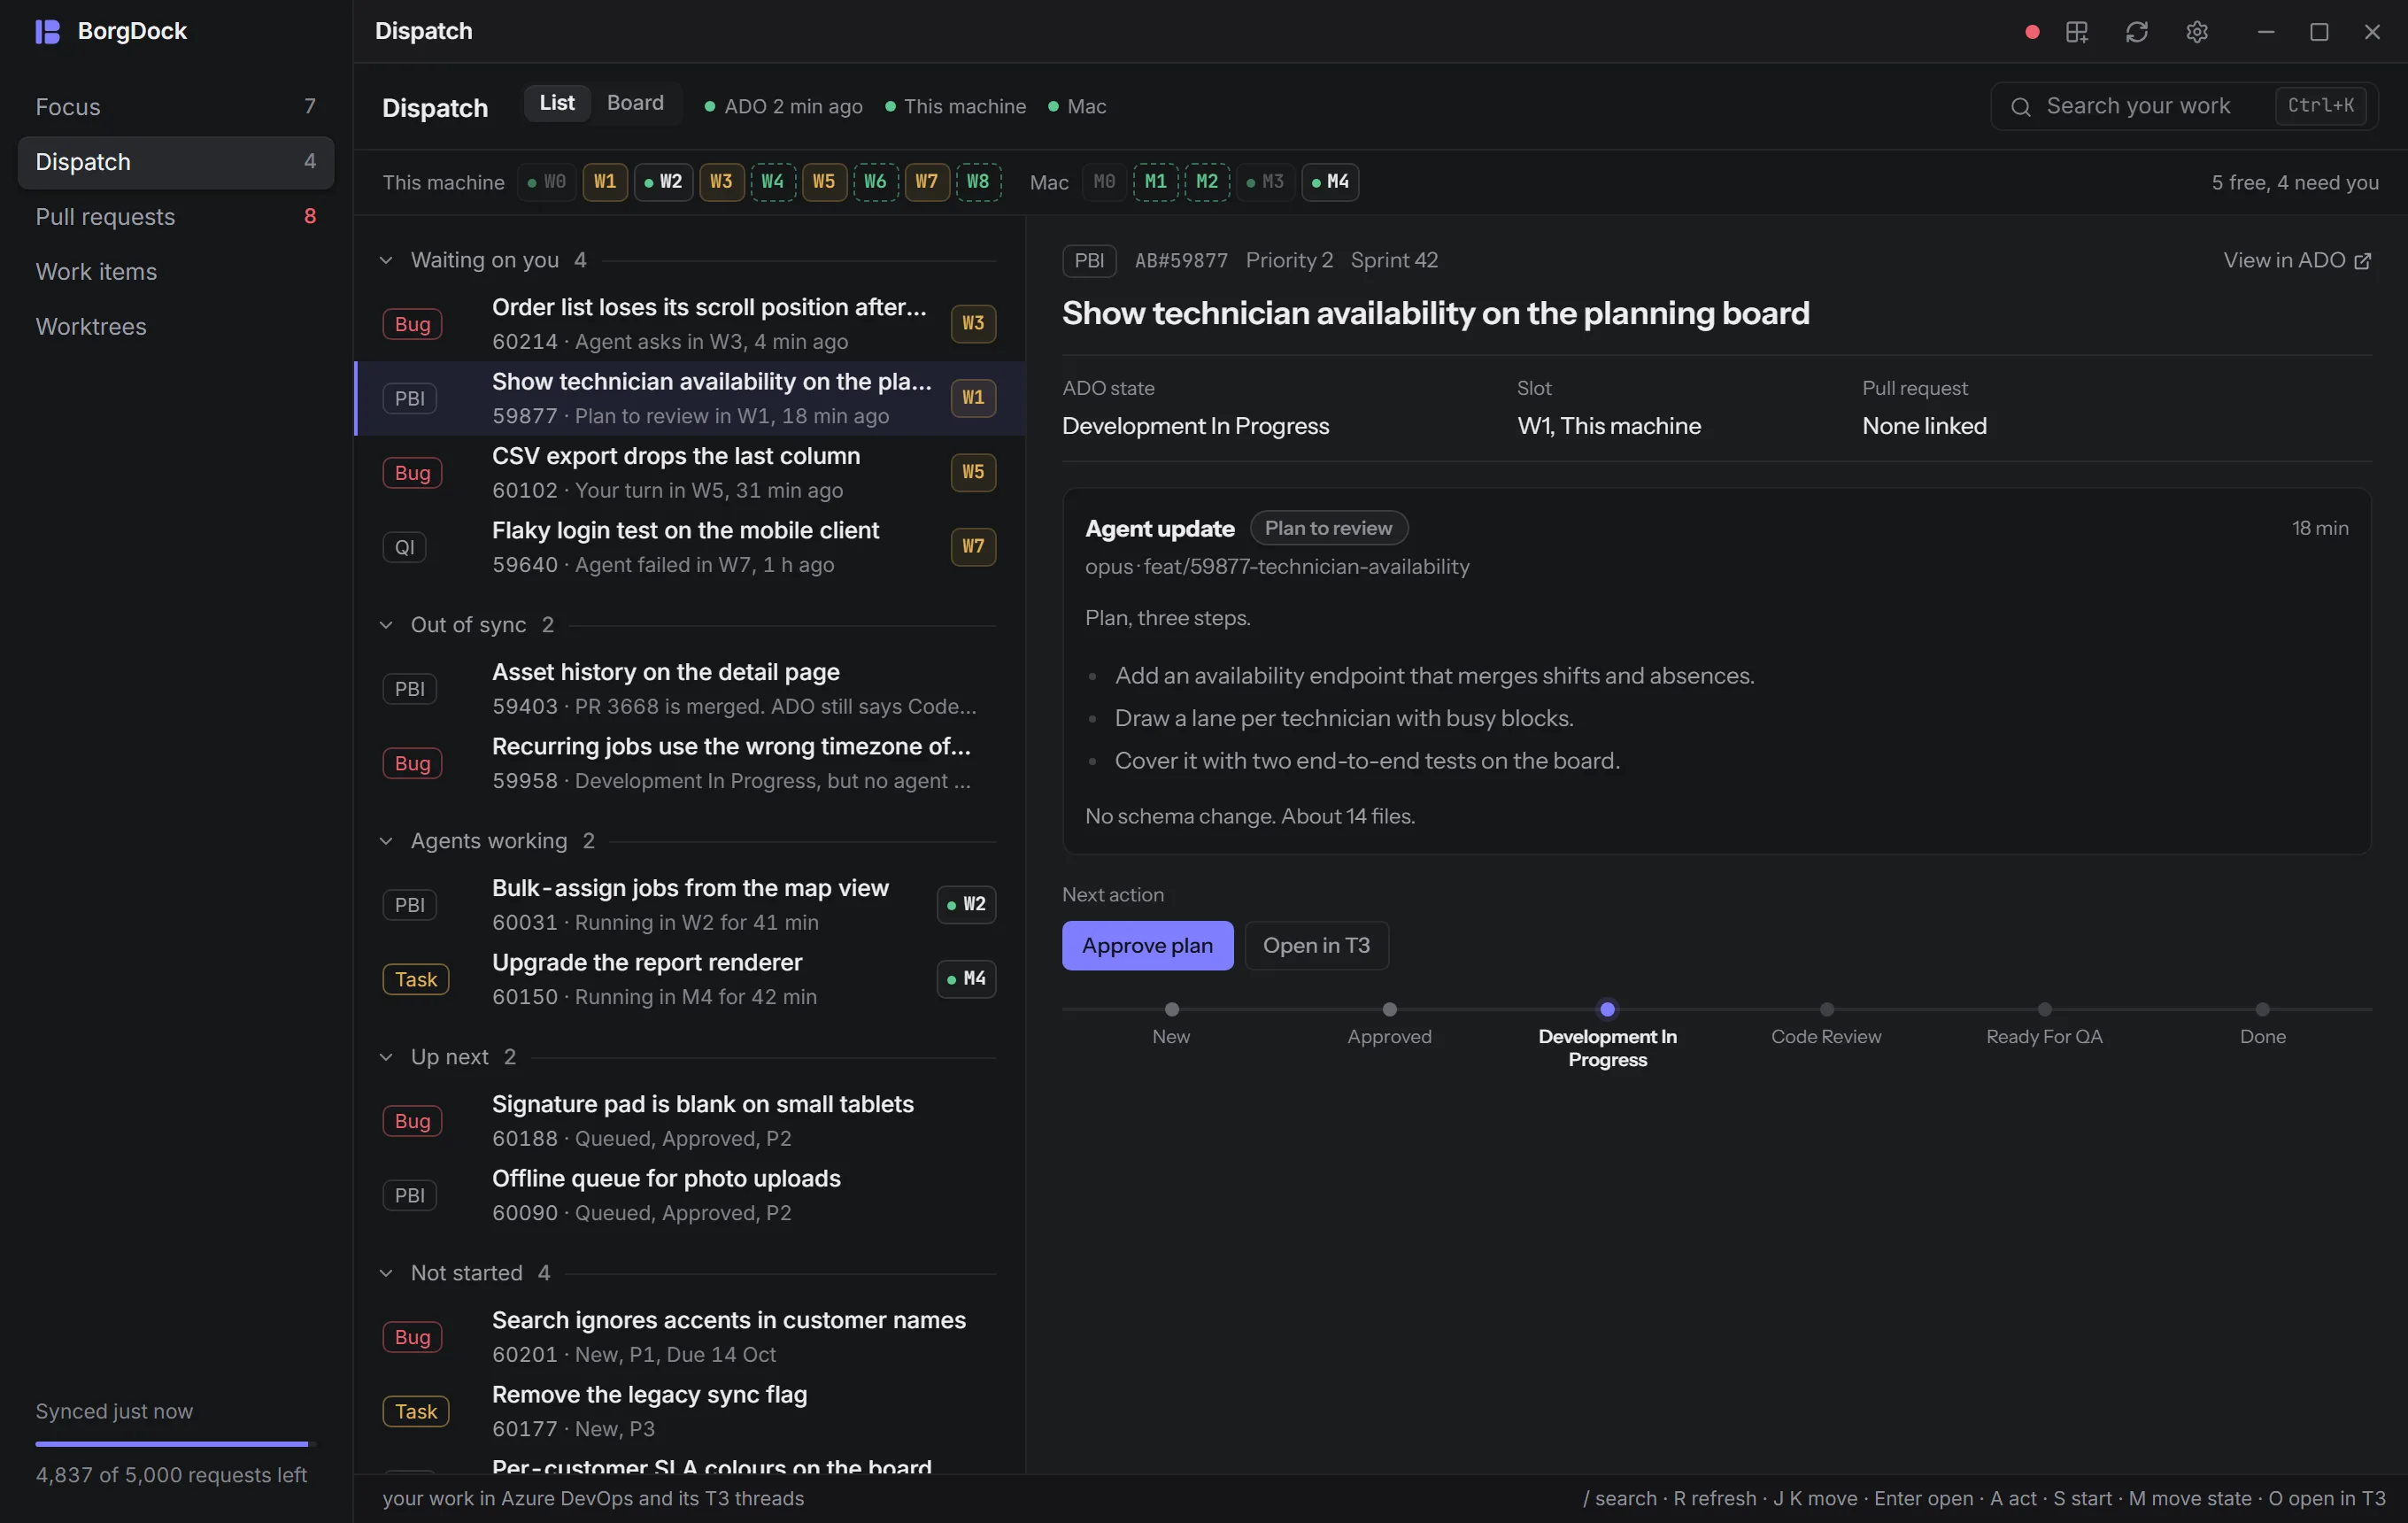Open the add-widget grid icon

click(2077, 32)
